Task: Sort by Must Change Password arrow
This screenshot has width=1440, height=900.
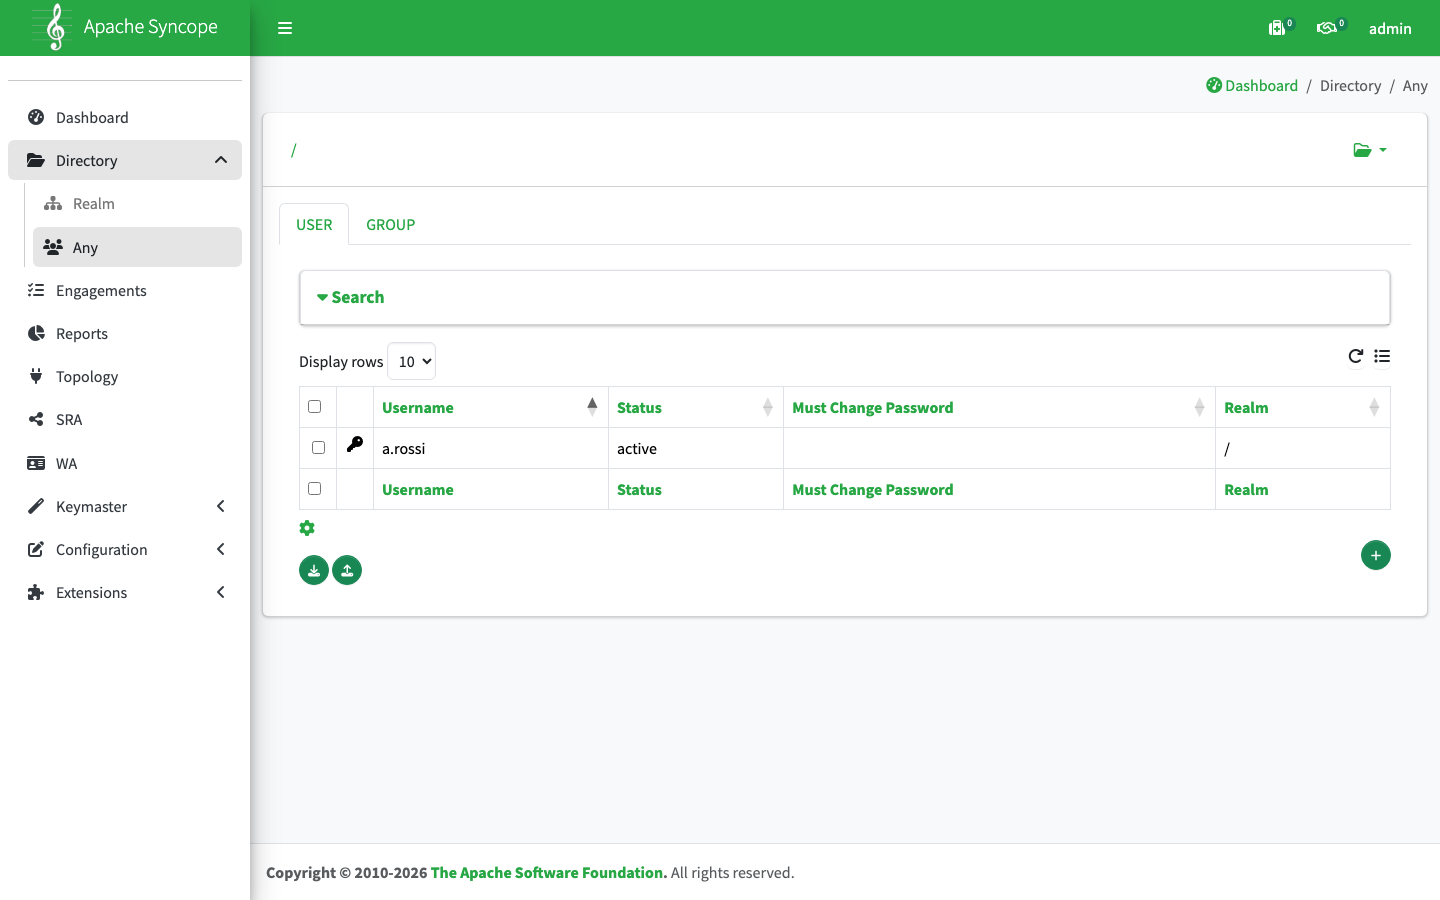Action: point(1200,406)
